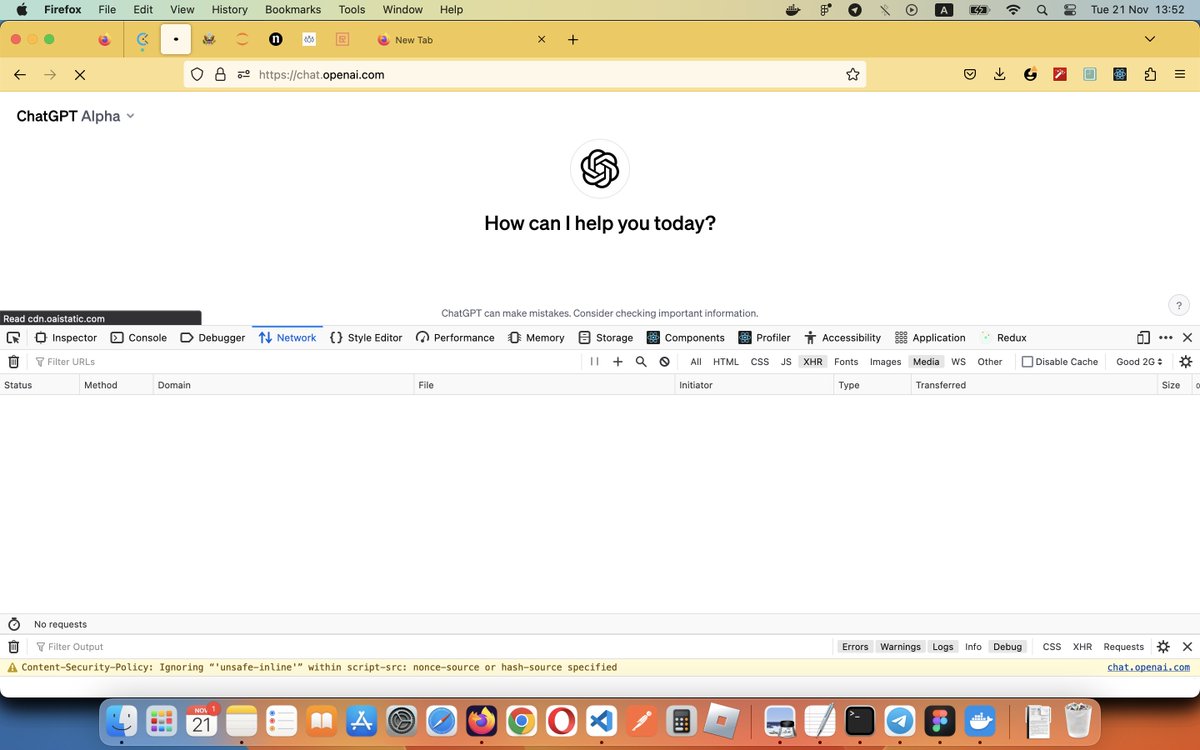
Task: Bookmark this page with the star
Action: (x=852, y=74)
